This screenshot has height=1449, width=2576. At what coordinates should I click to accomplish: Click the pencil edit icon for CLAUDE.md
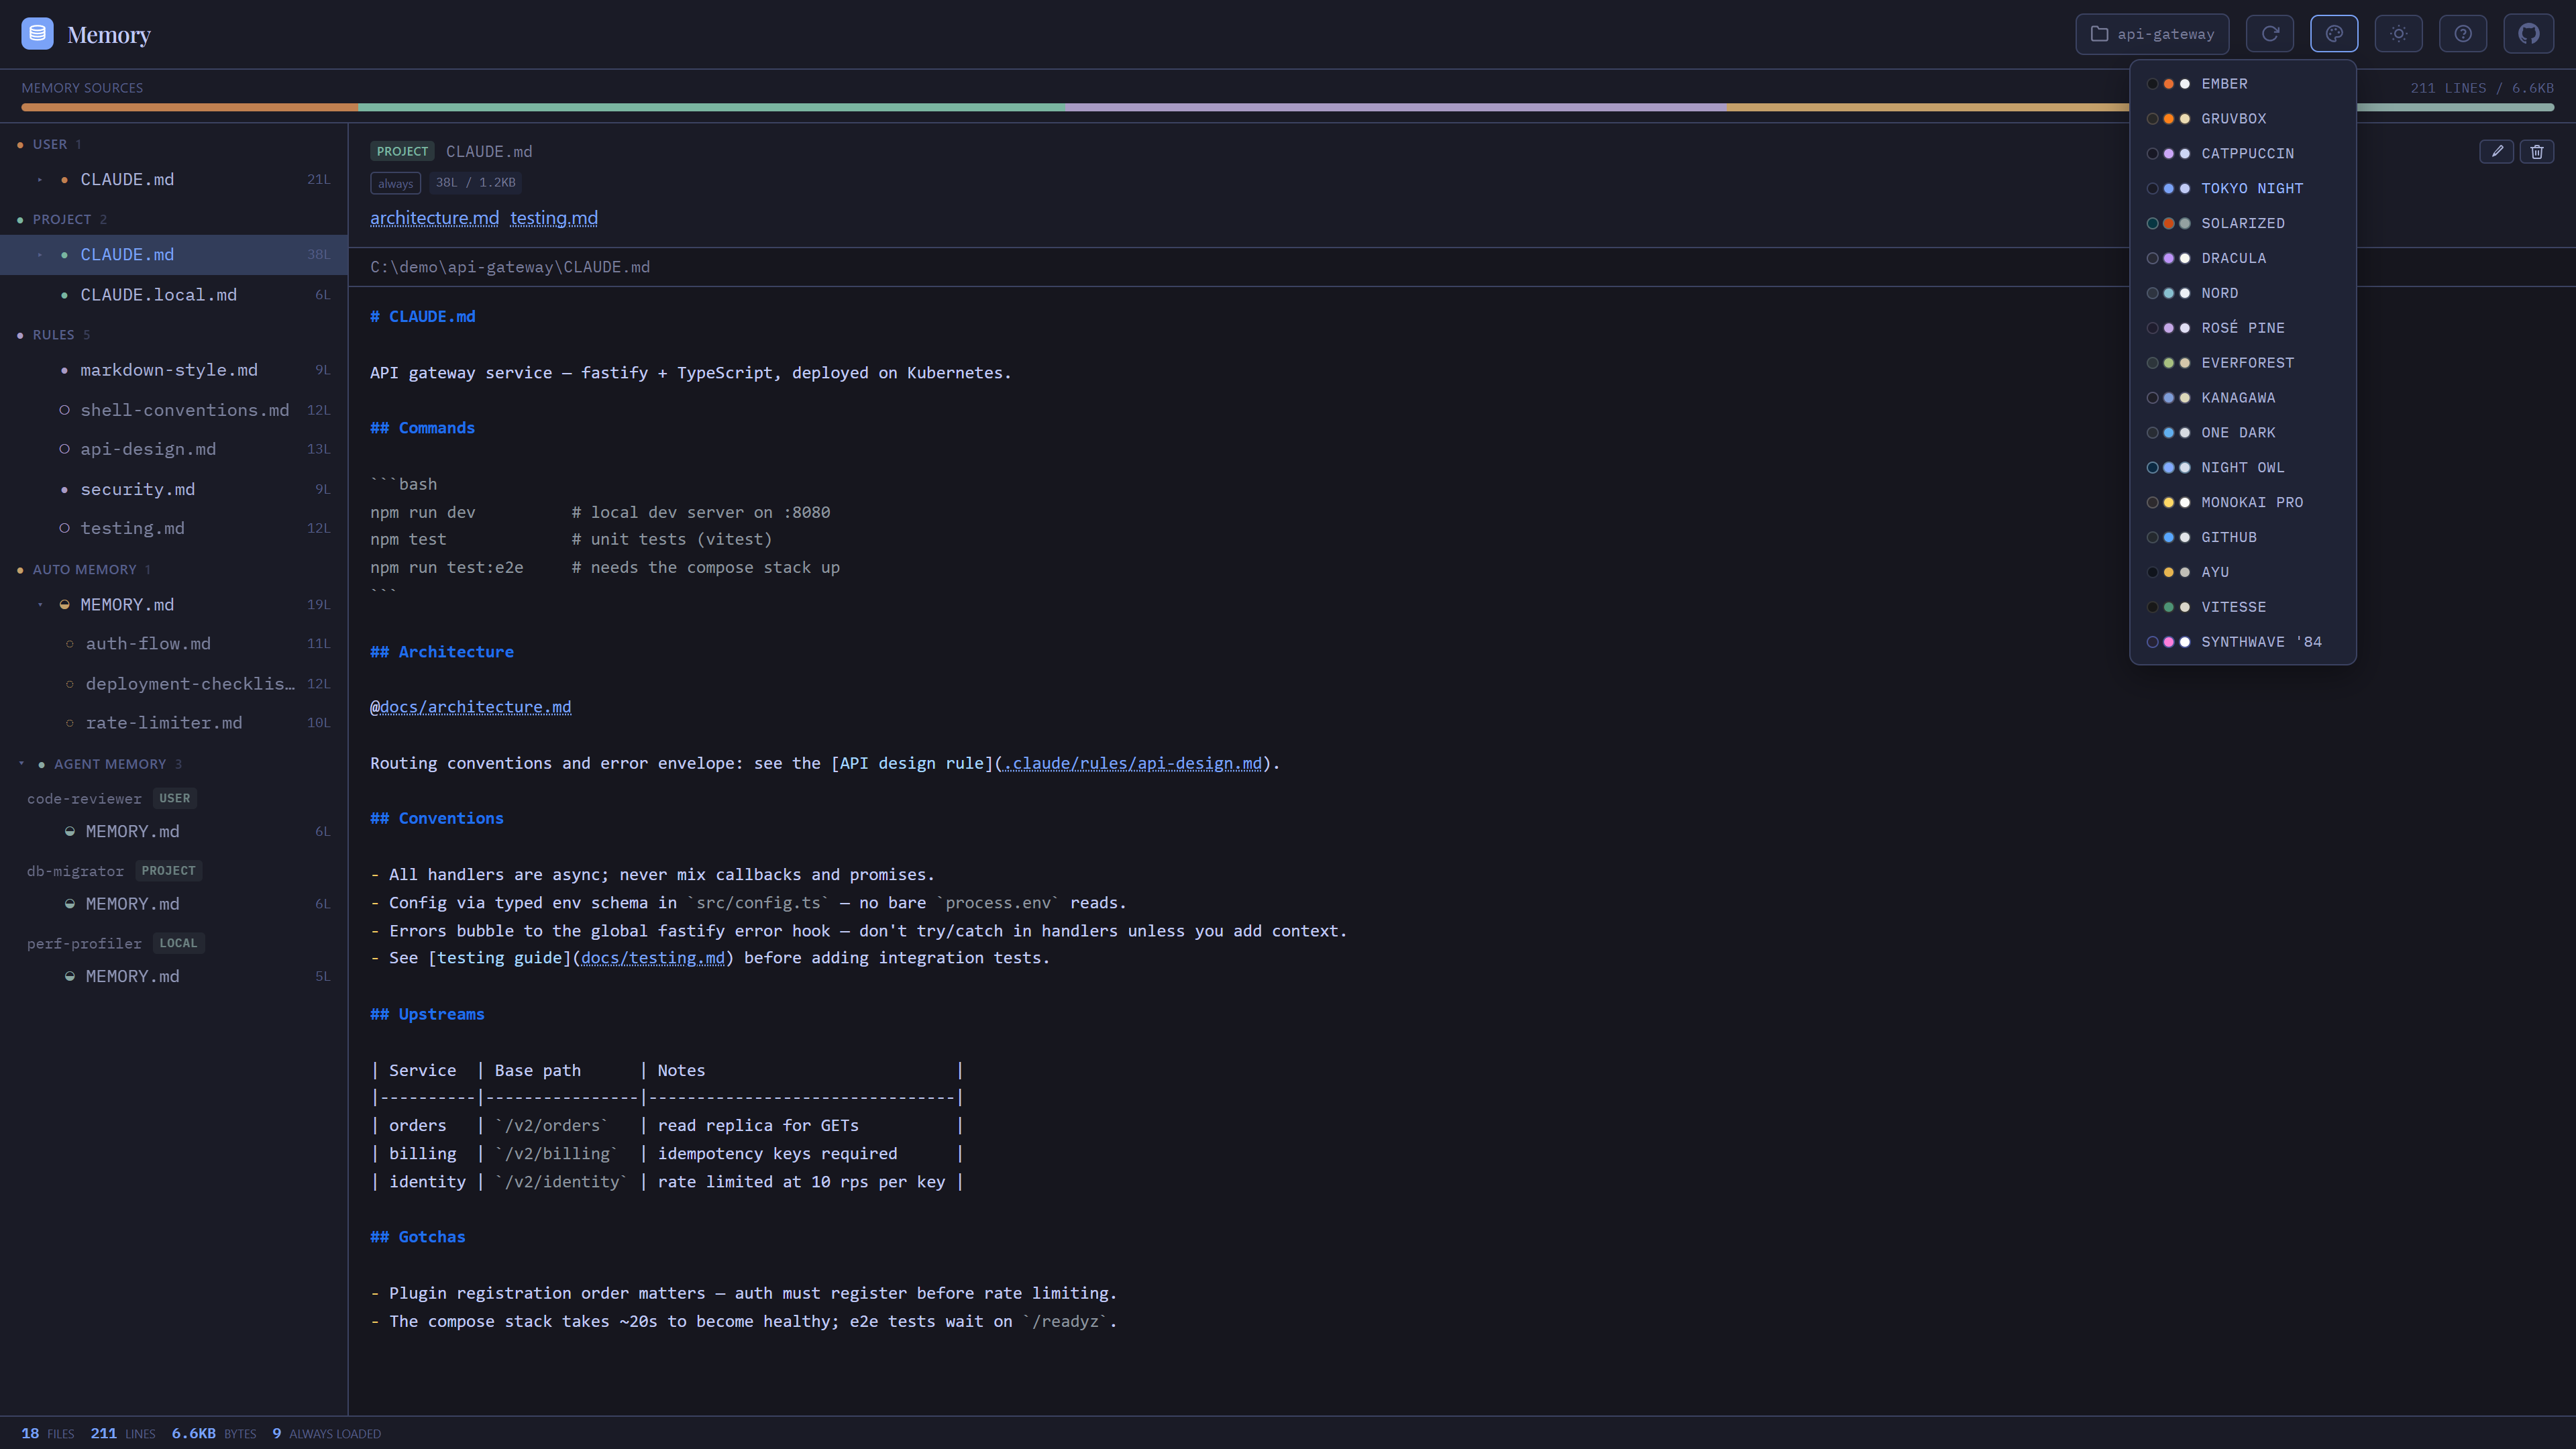[x=2497, y=152]
